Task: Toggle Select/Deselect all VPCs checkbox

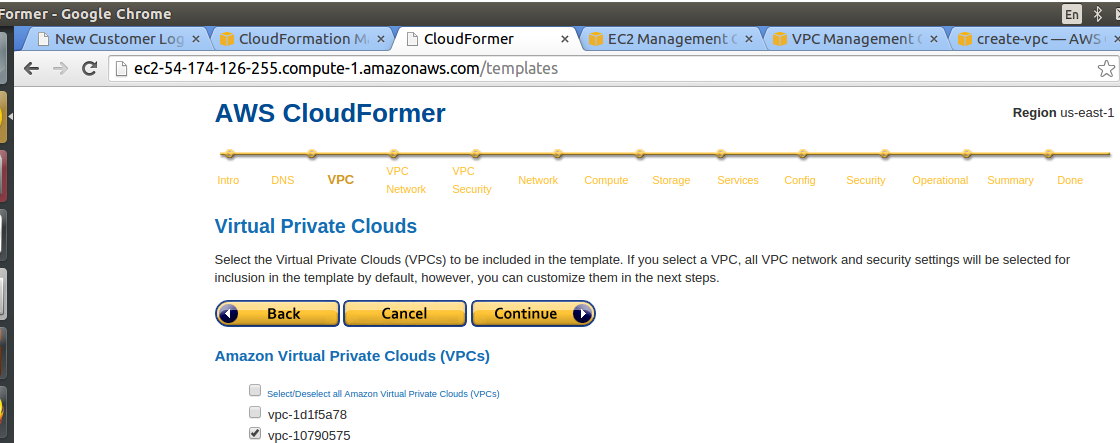Action: coord(255,390)
